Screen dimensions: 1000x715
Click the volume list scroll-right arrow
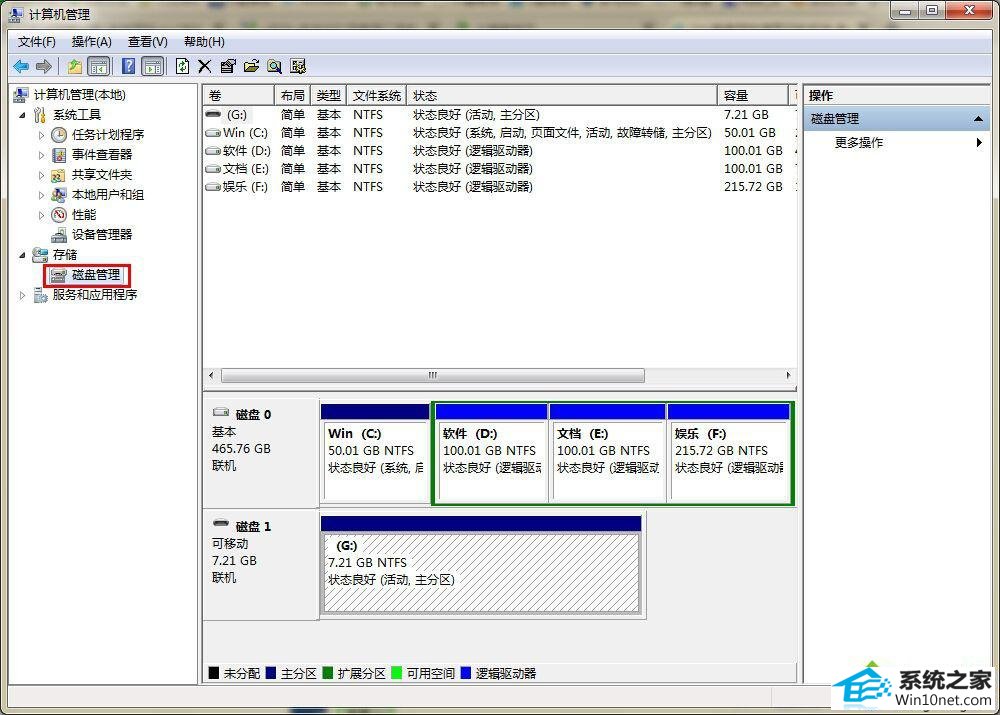click(788, 376)
